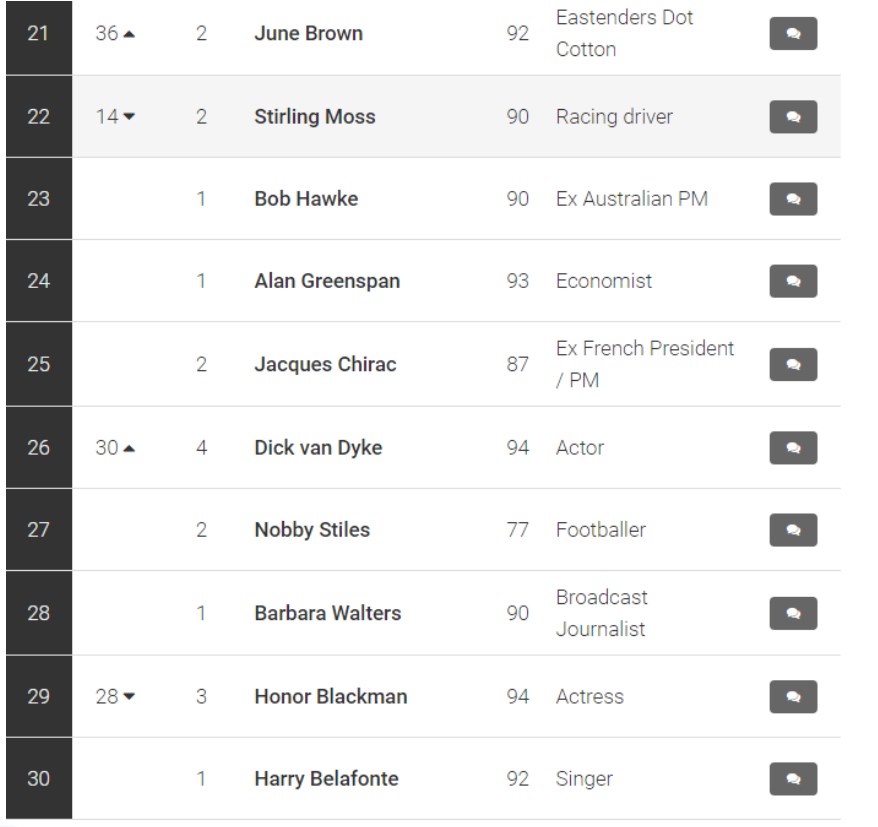Screen dimensions: 878x827
Task: Click the up arrow beside 36
Action: click(x=129, y=34)
